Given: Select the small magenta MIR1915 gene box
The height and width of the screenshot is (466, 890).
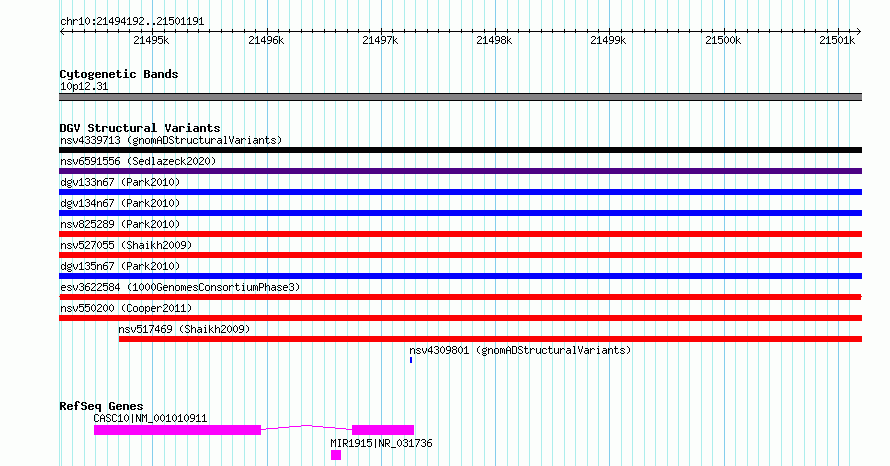Looking at the screenshot, I should coord(336,455).
